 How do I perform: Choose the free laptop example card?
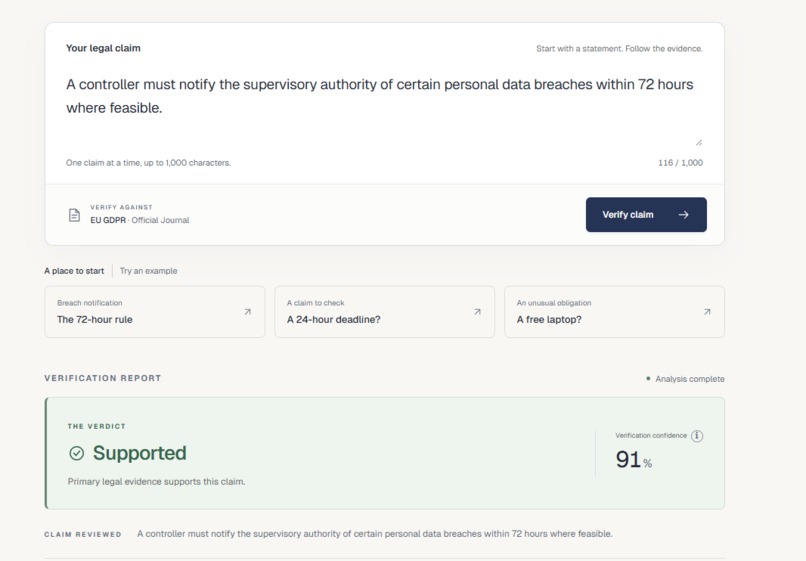614,312
